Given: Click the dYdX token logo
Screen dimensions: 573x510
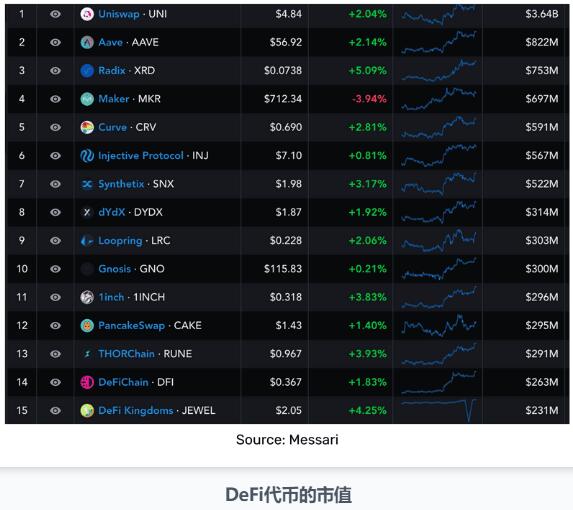Looking at the screenshot, I should [x=87, y=212].
